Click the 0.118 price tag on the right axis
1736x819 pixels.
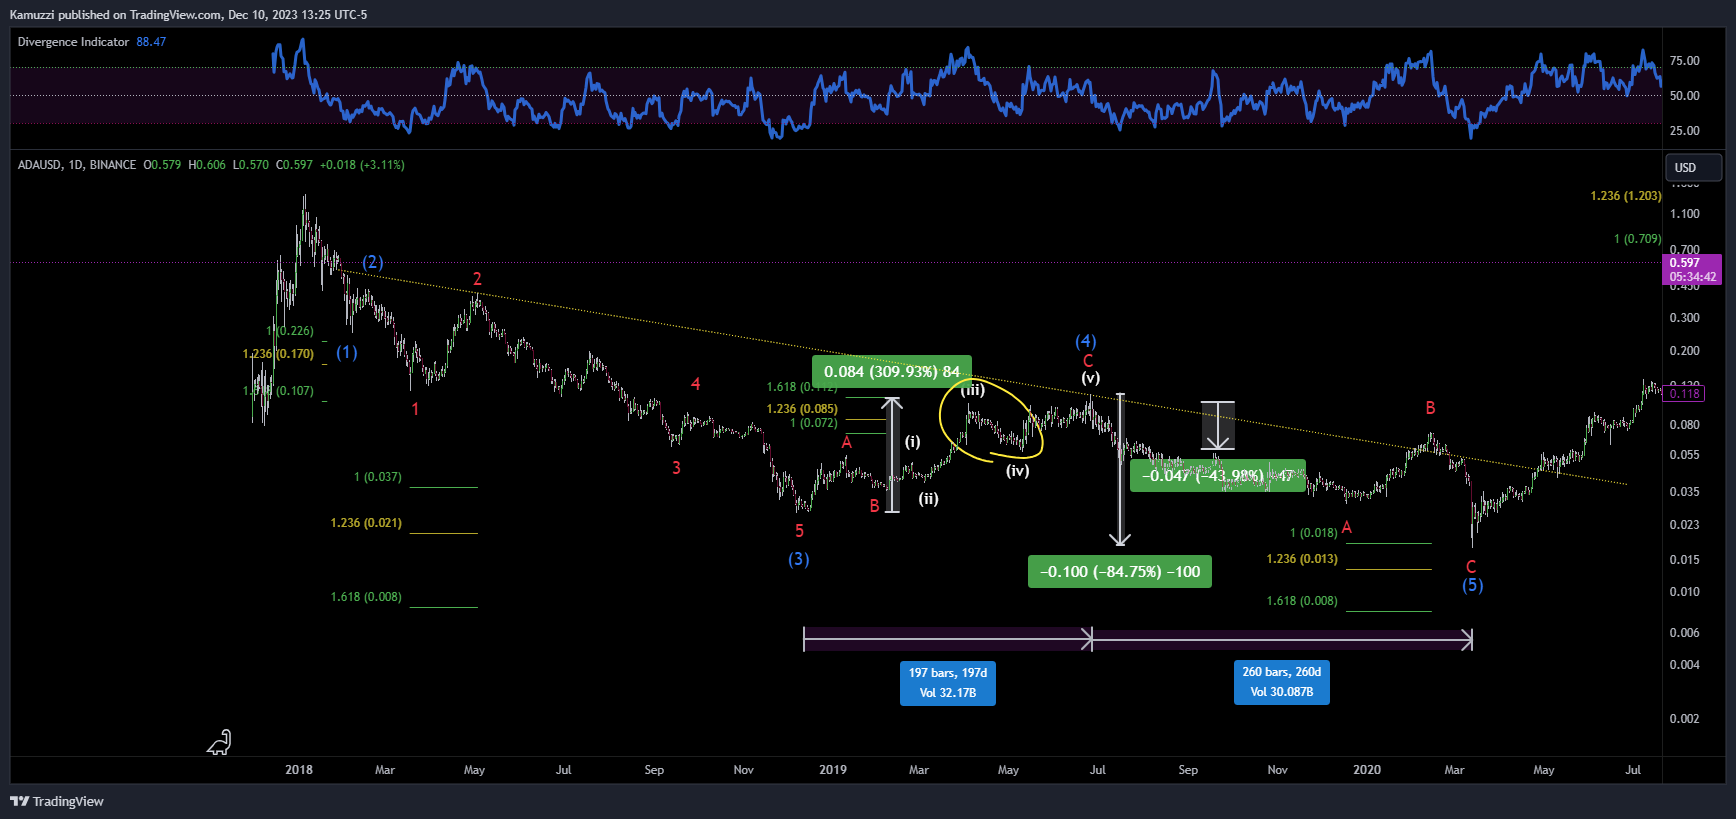click(1685, 394)
